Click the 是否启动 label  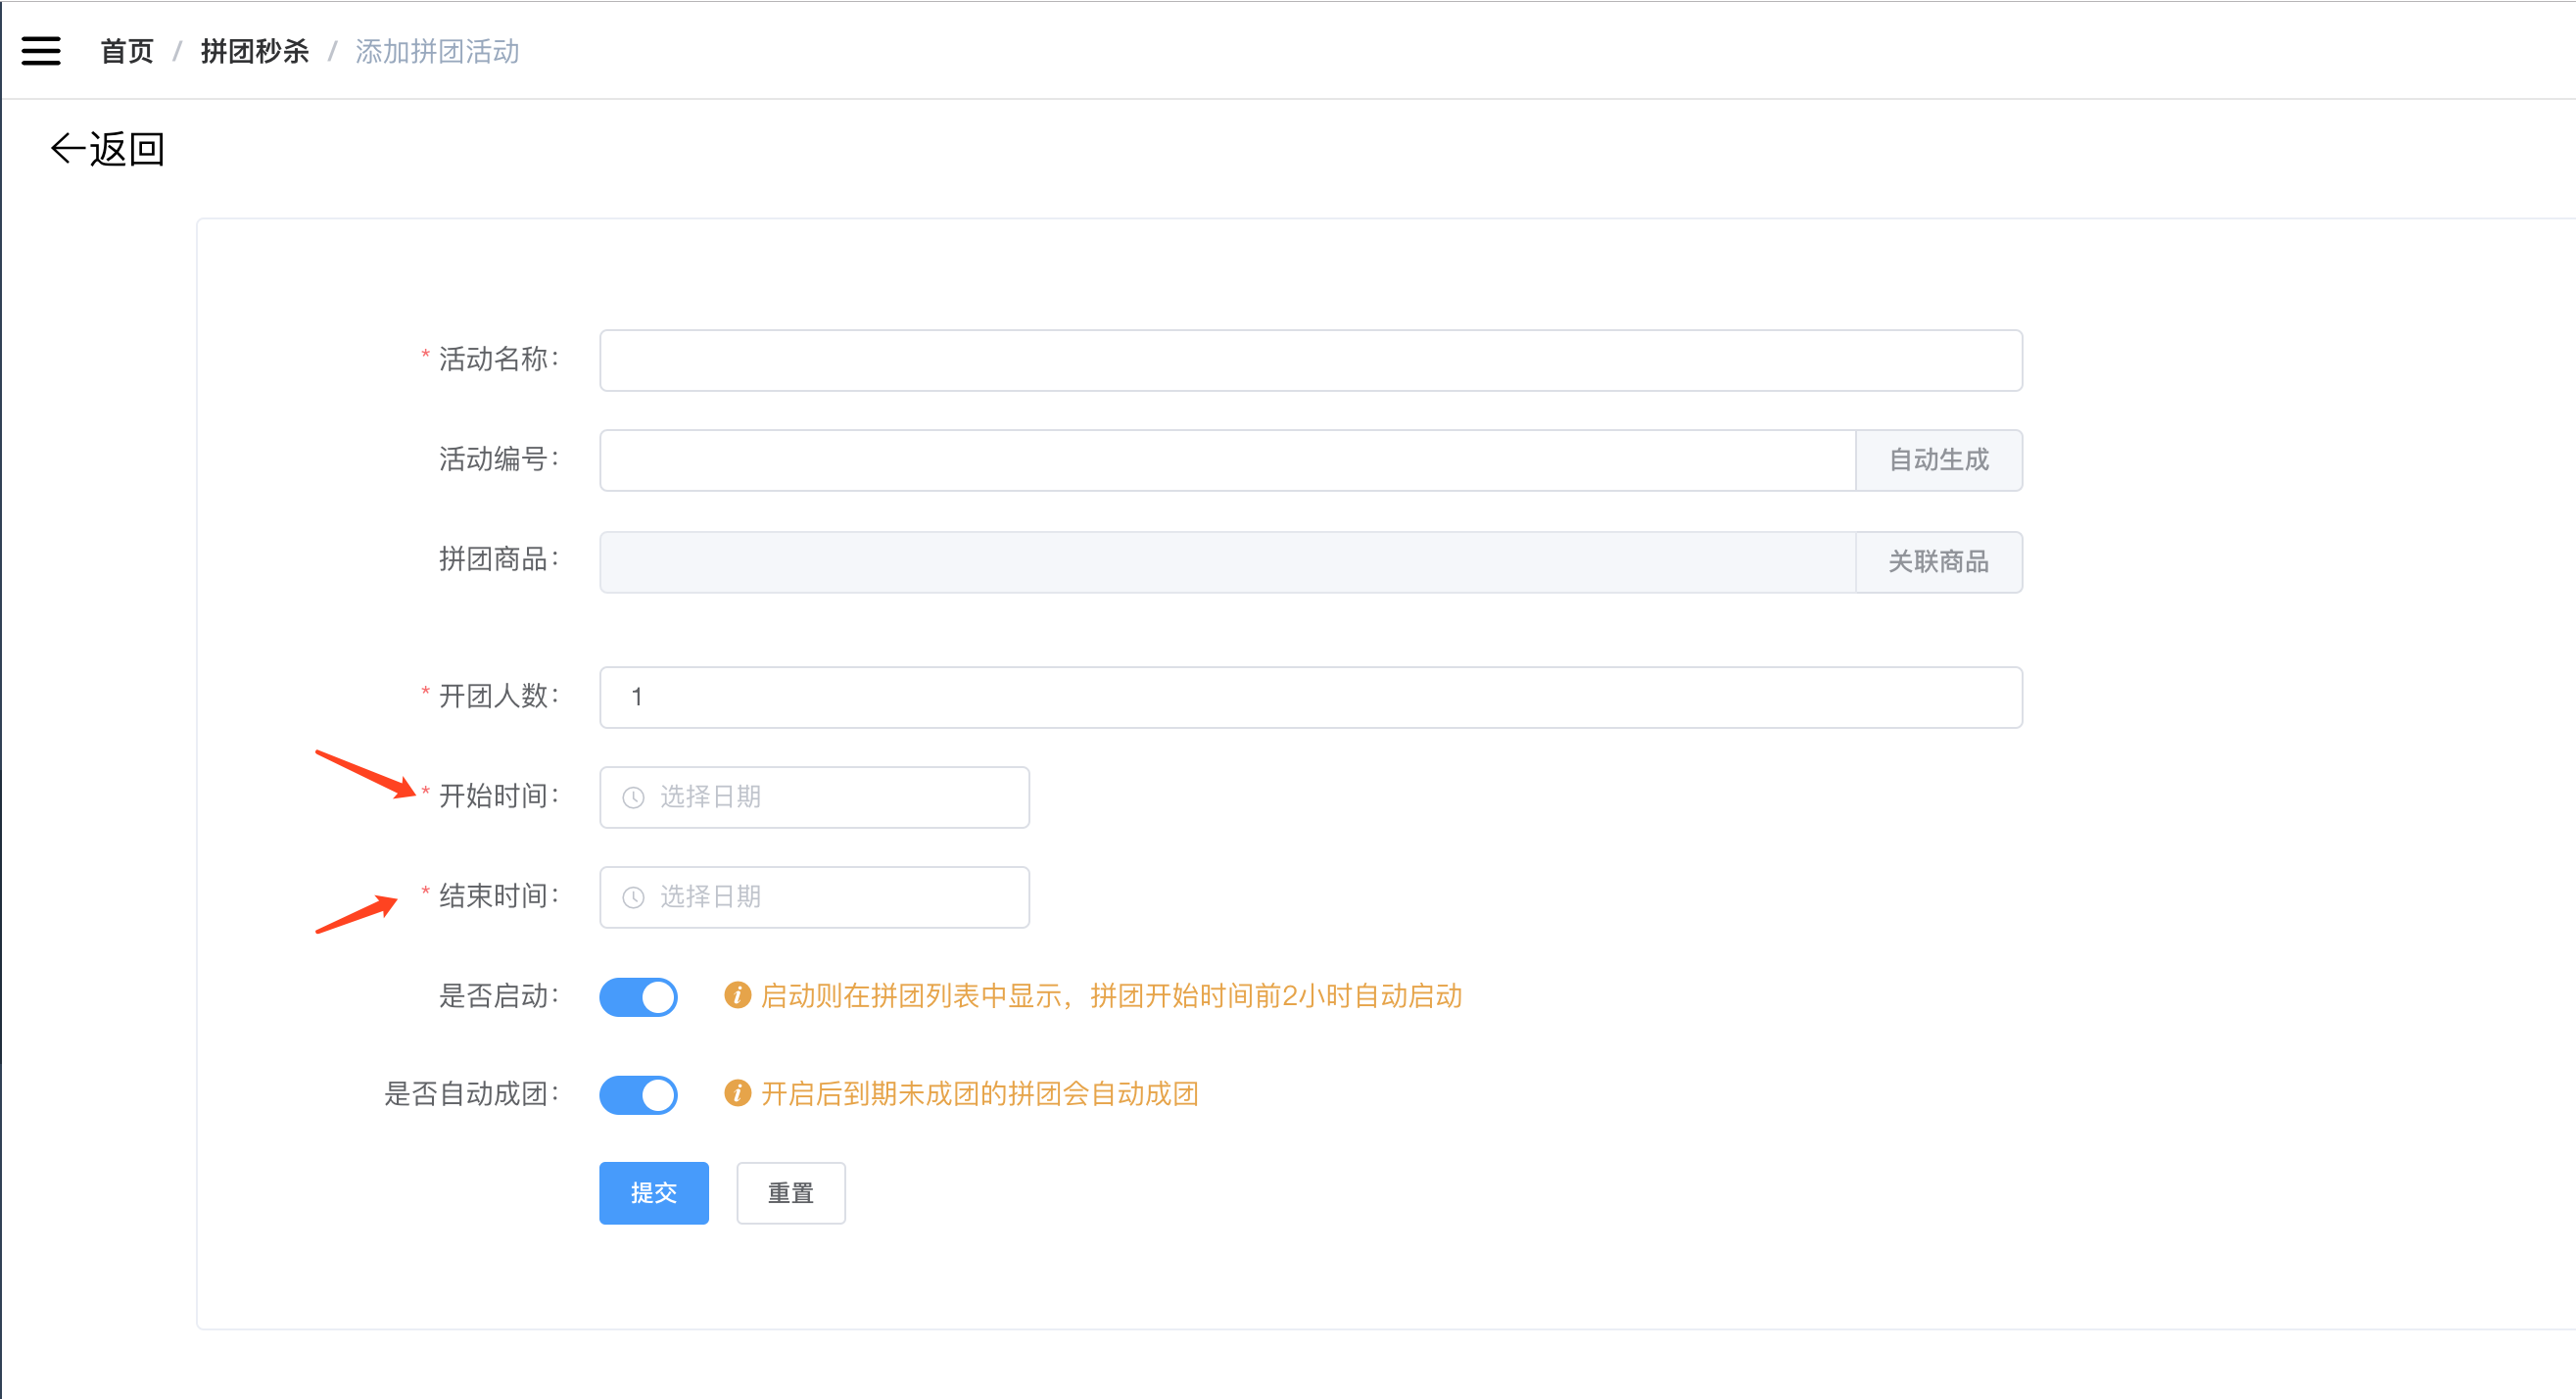pyautogui.click(x=500, y=996)
